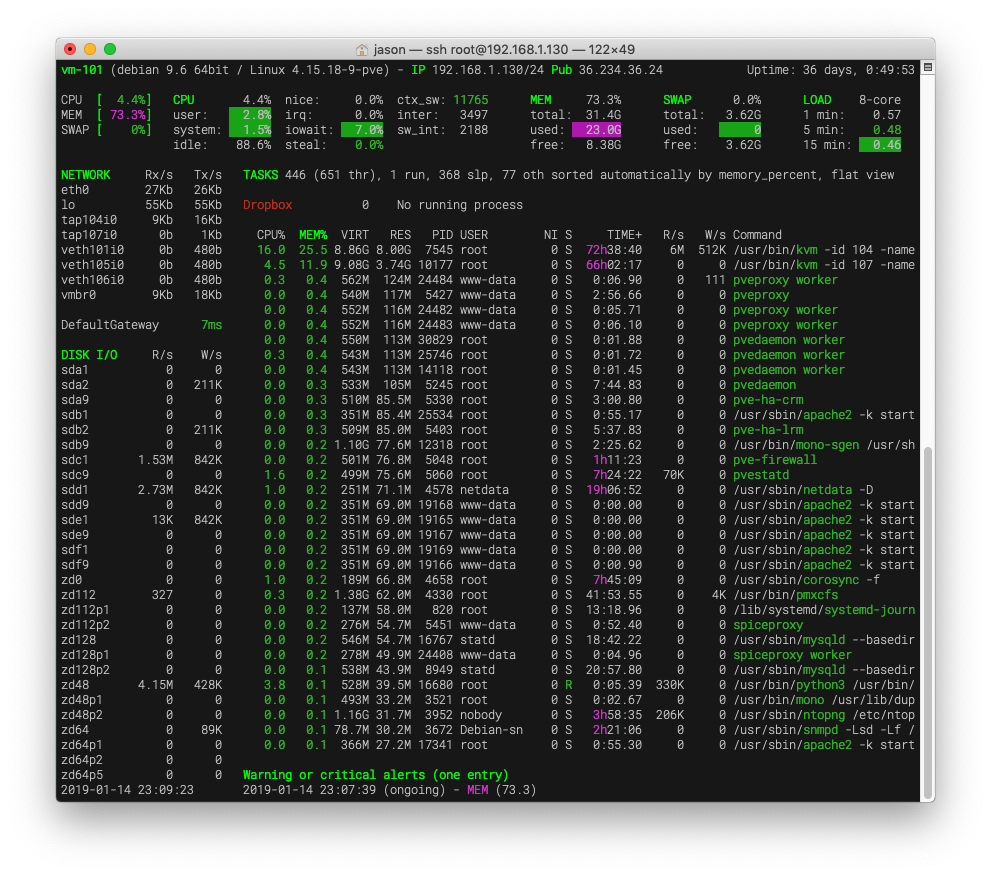Click the 'pvestatd' process command
Screen dimensions: 991x876
point(761,475)
